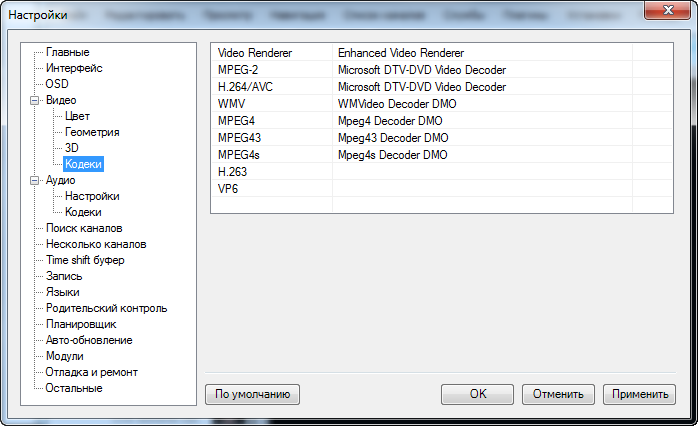Collapse the Аудио tree node
Image resolution: width=698 pixels, height=426 pixels.
35,180
